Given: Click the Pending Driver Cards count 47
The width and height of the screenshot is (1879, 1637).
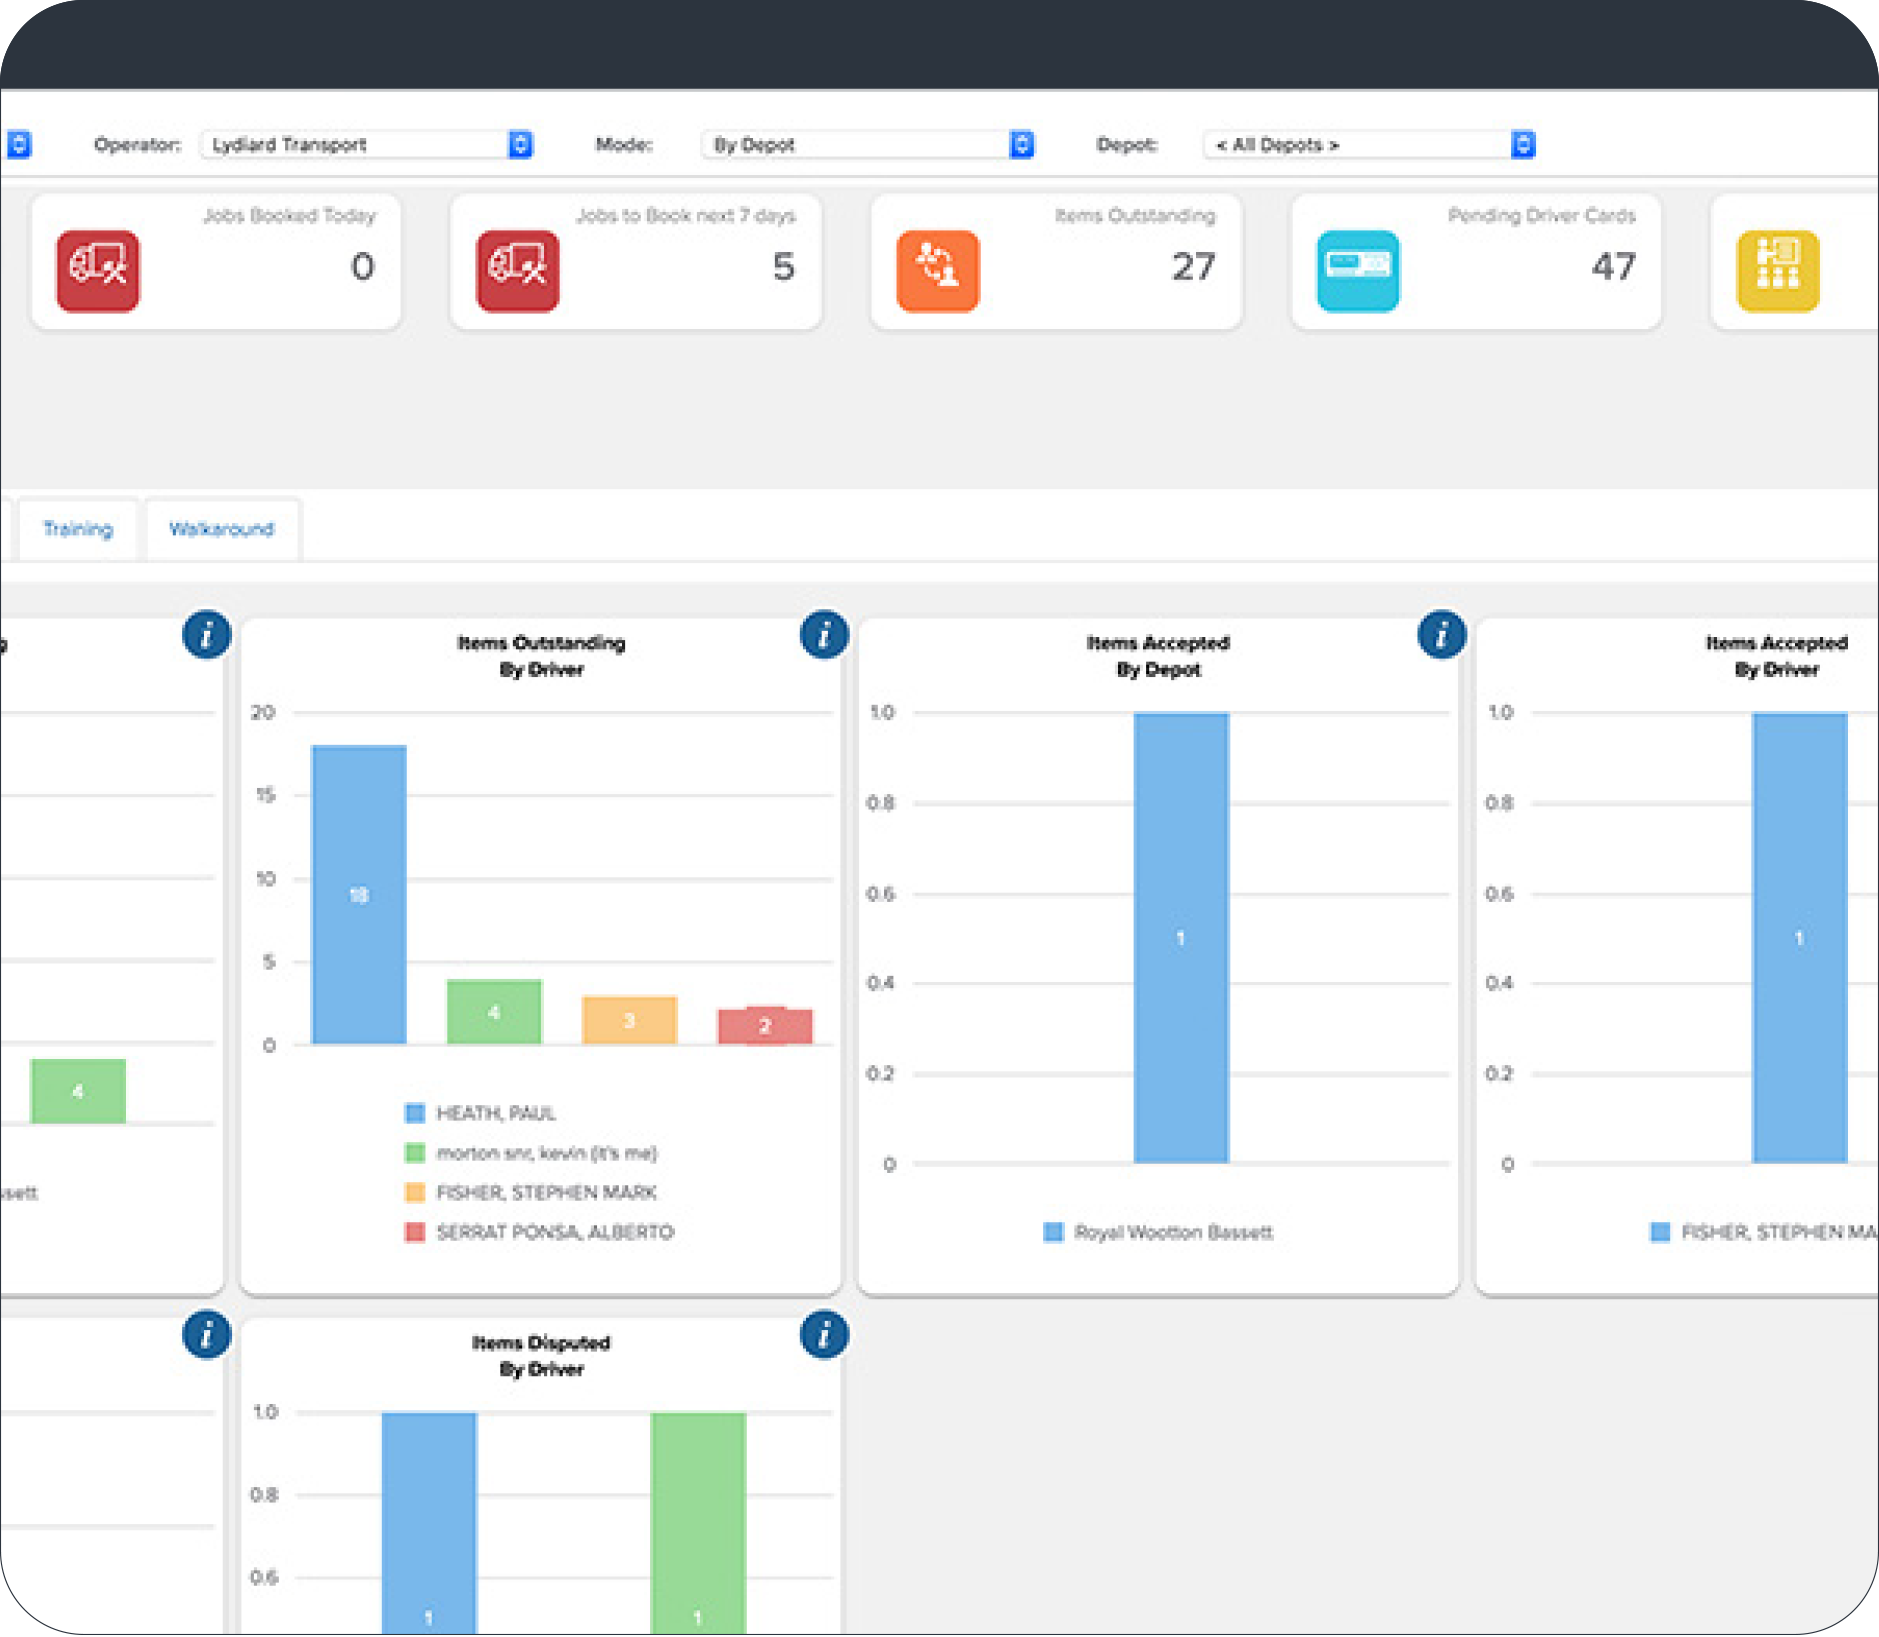Looking at the screenshot, I should pyautogui.click(x=1613, y=267).
